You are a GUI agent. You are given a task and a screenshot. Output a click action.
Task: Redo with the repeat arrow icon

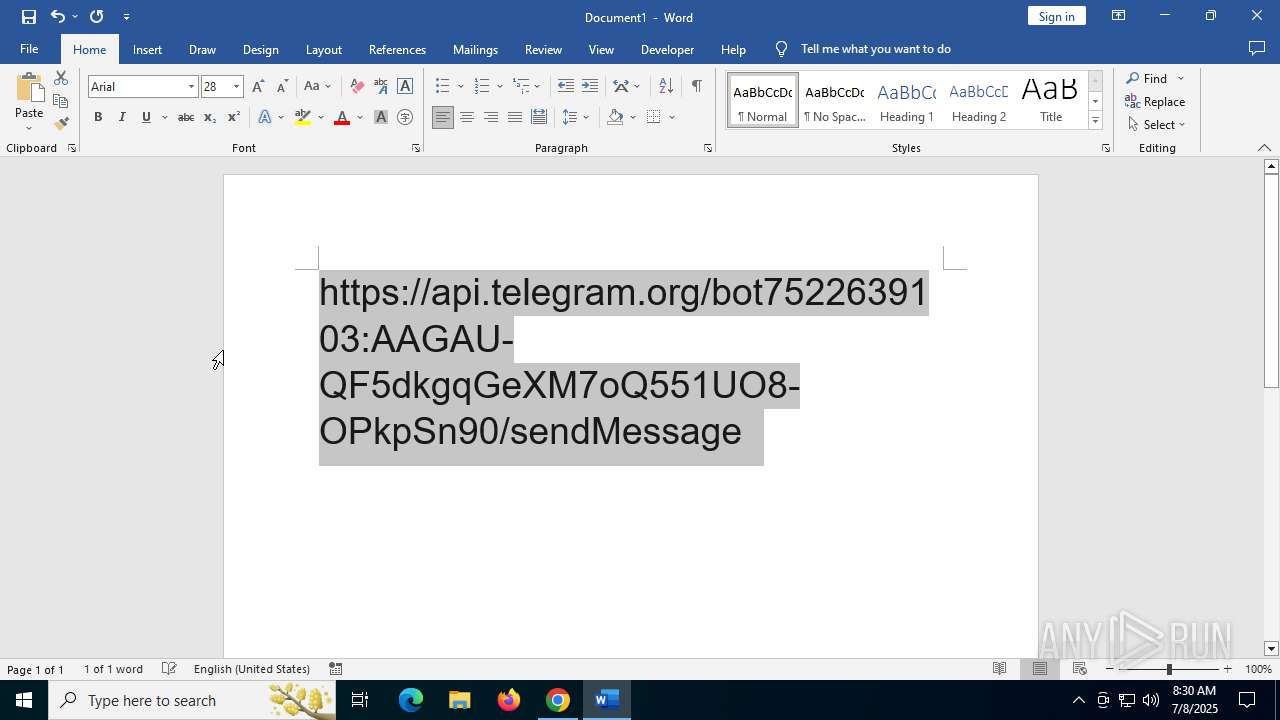pyautogui.click(x=96, y=17)
